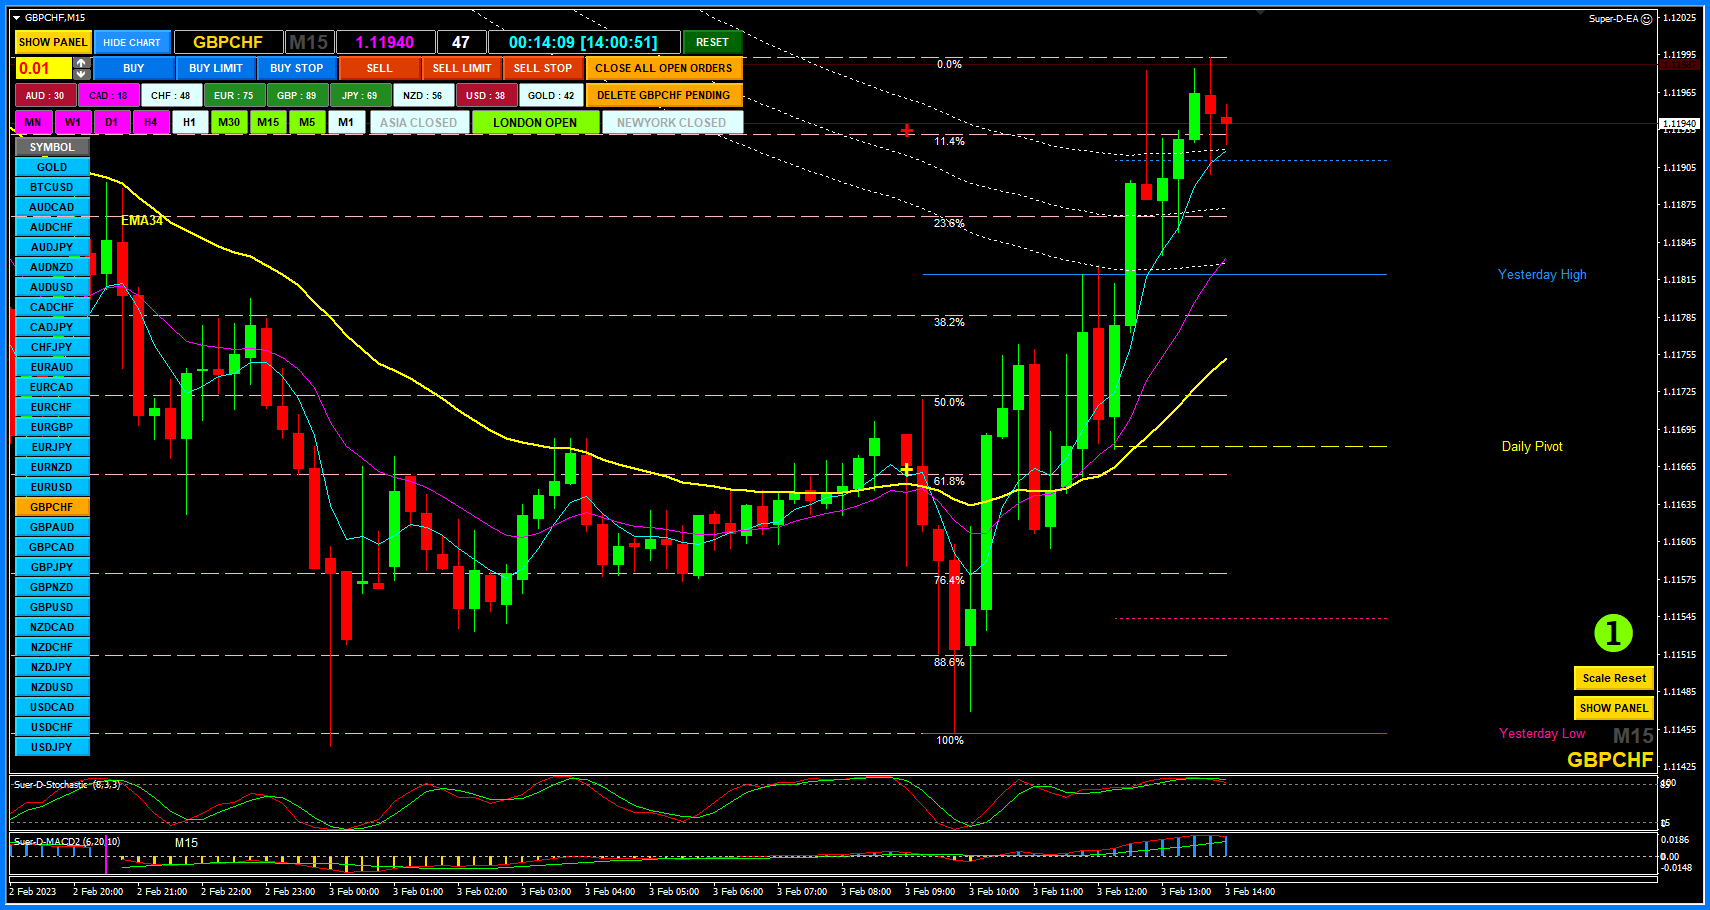The width and height of the screenshot is (1710, 910).
Task: Click the green circled number 1 badge
Action: tap(1613, 633)
